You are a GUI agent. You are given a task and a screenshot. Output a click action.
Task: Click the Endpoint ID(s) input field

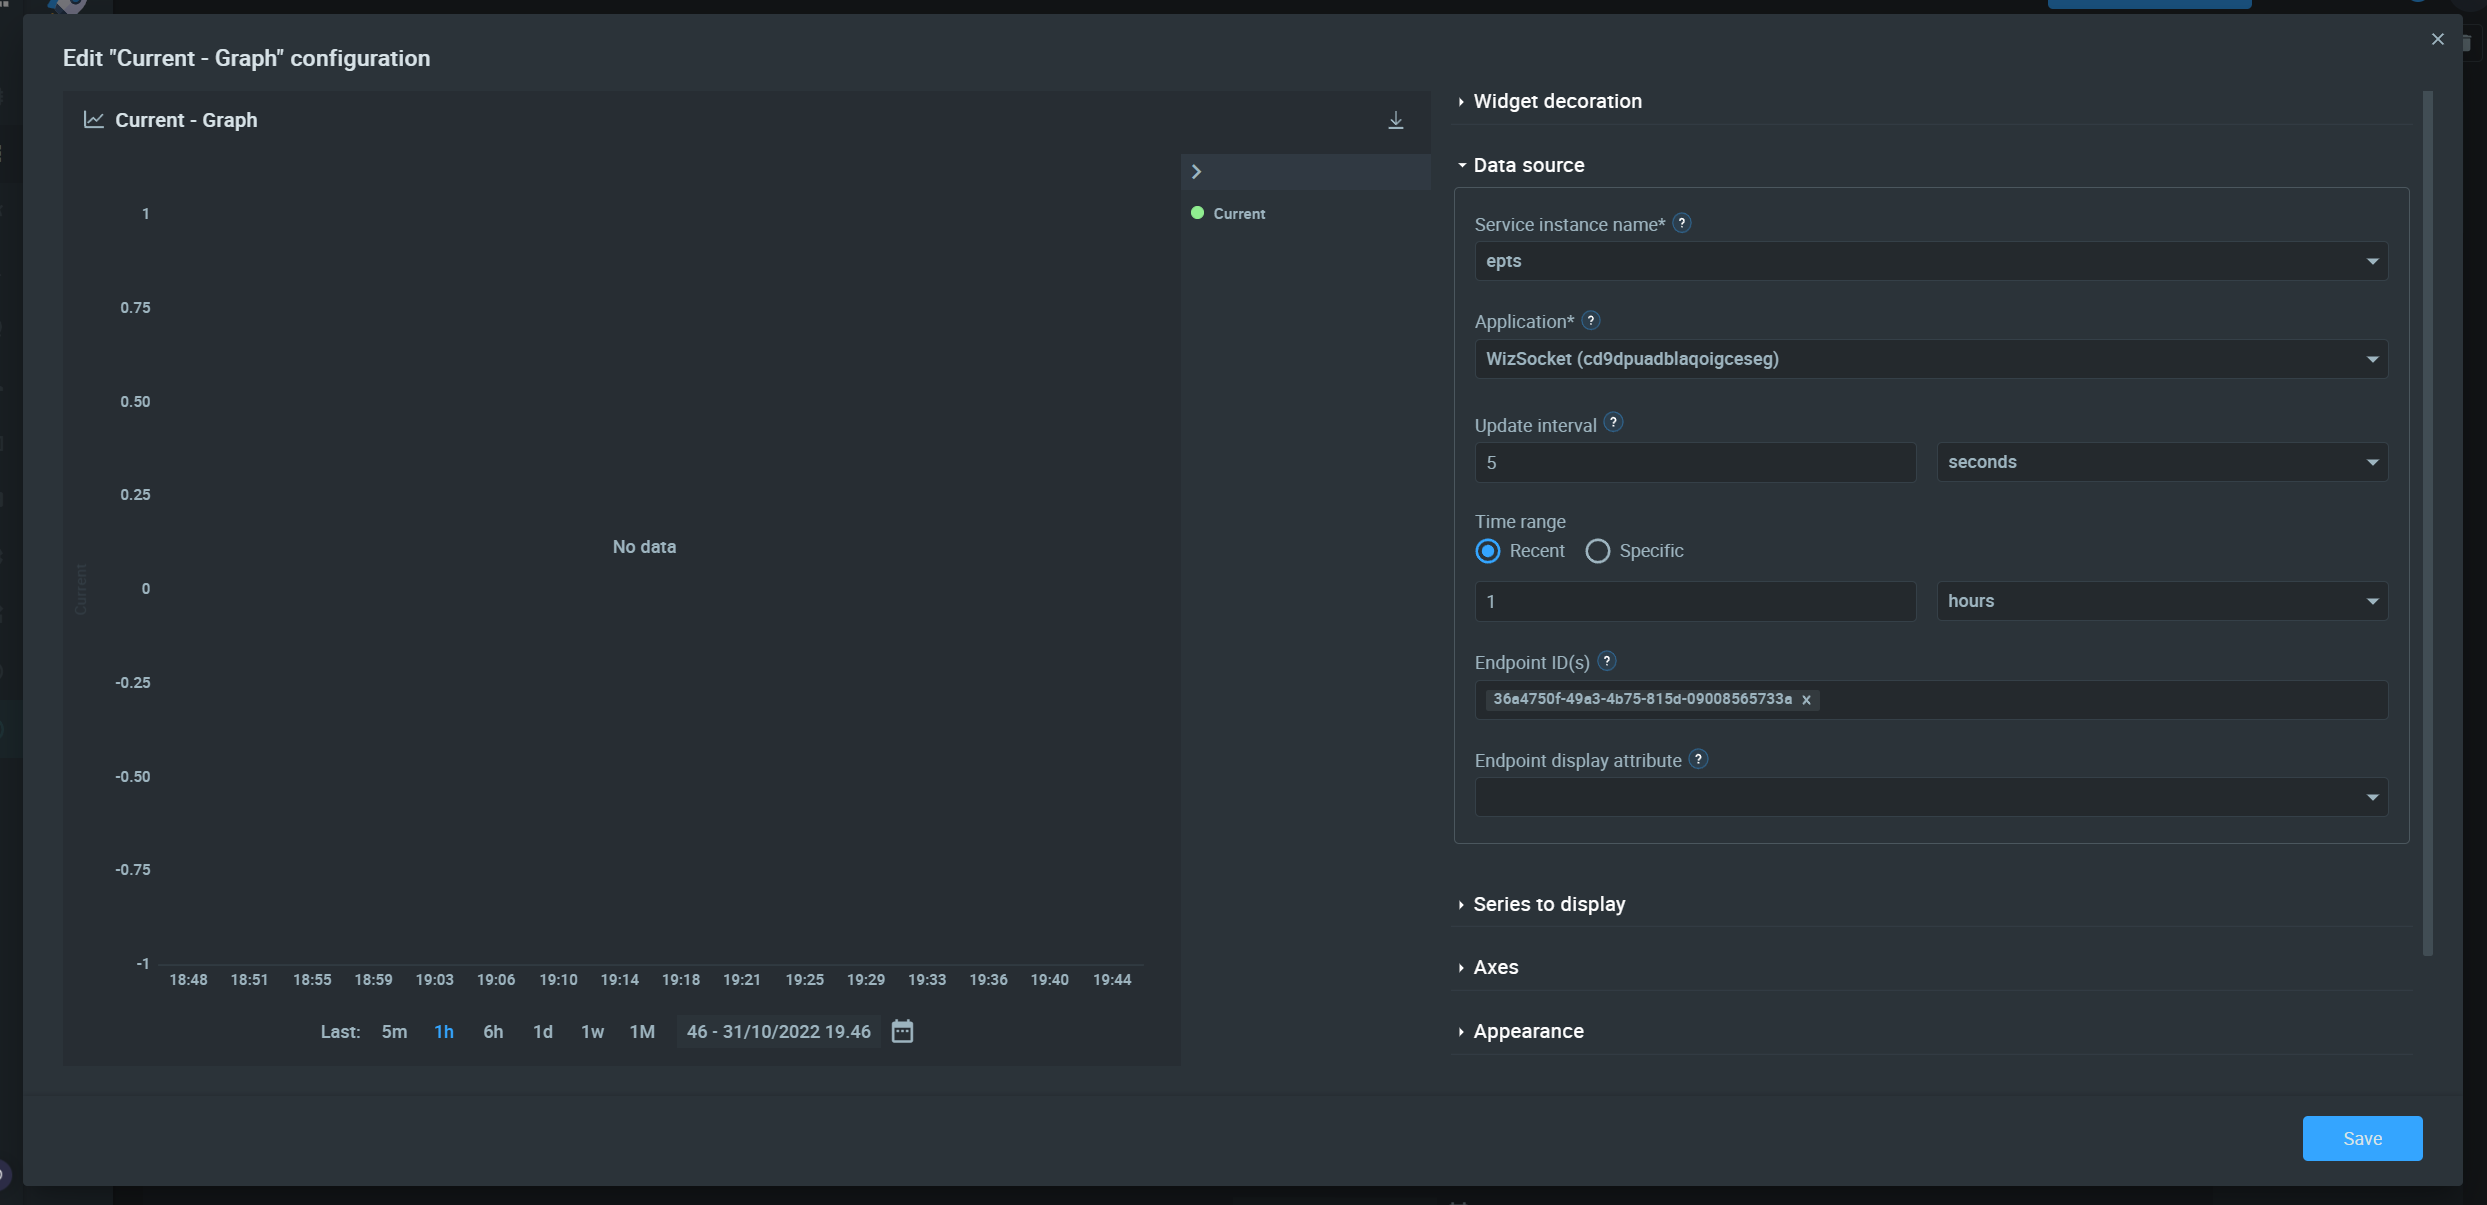tap(1931, 700)
